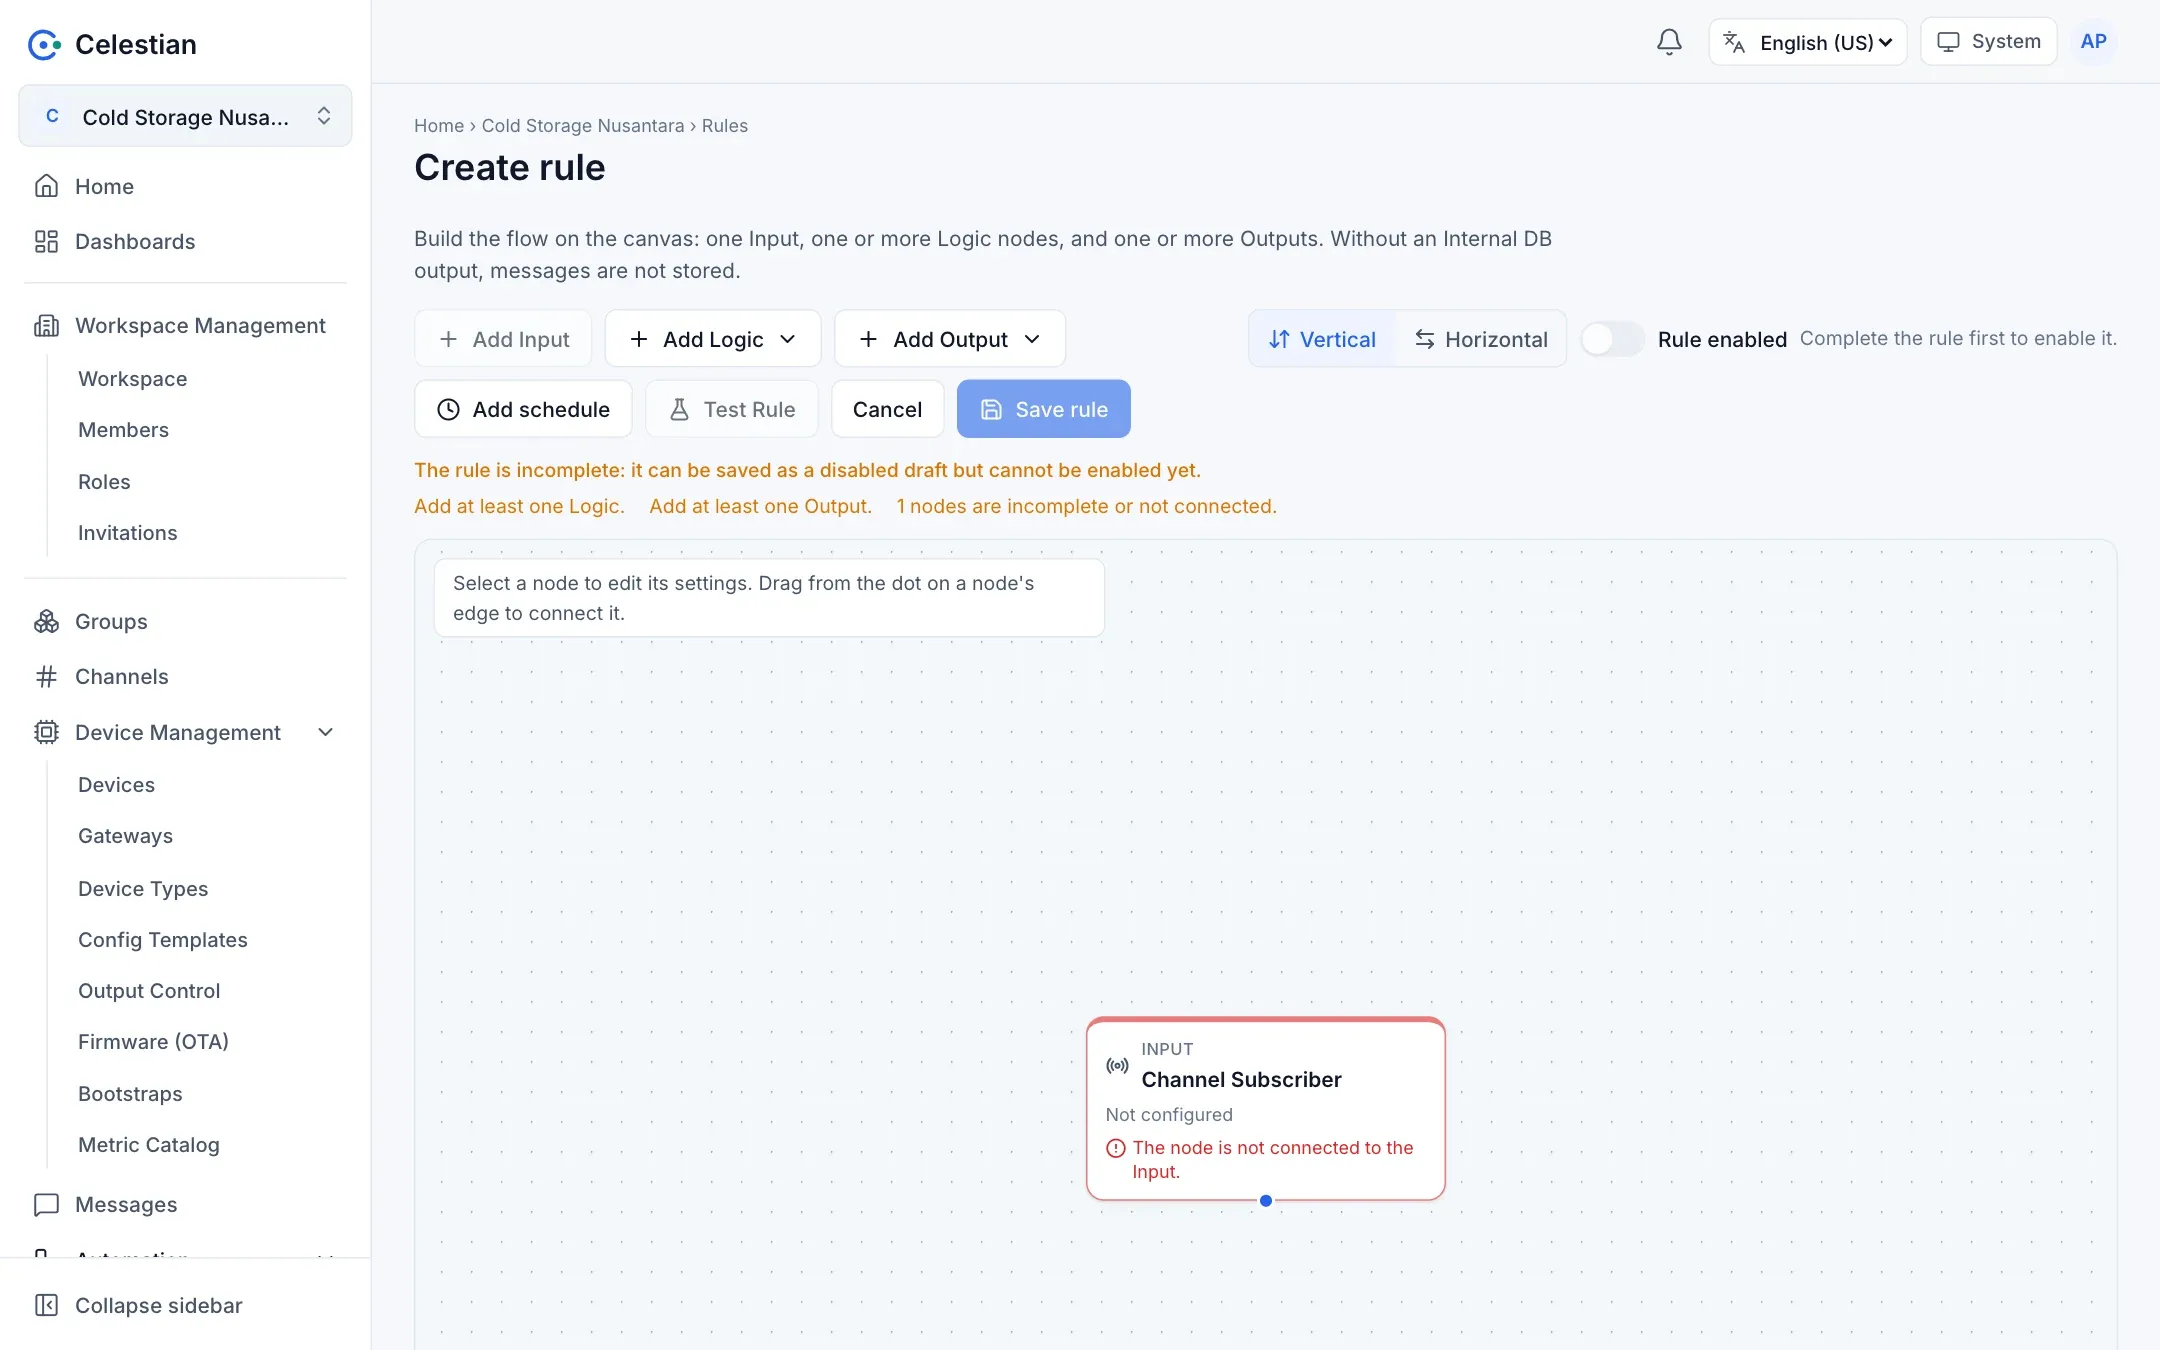
Task: Click the monitor icon in System button
Action: (x=1948, y=42)
